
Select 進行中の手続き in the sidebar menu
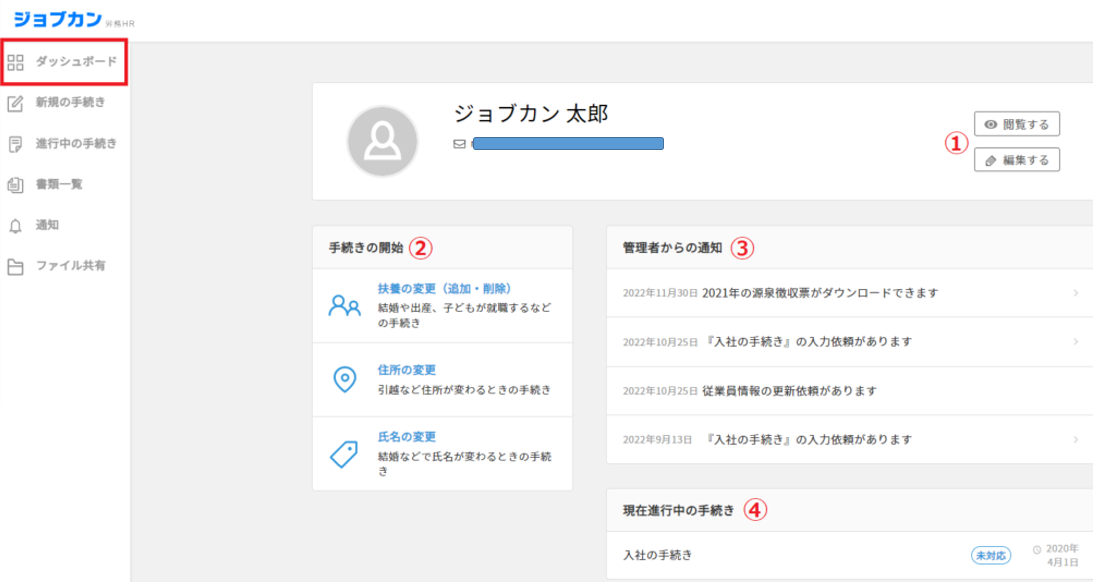tap(76, 144)
